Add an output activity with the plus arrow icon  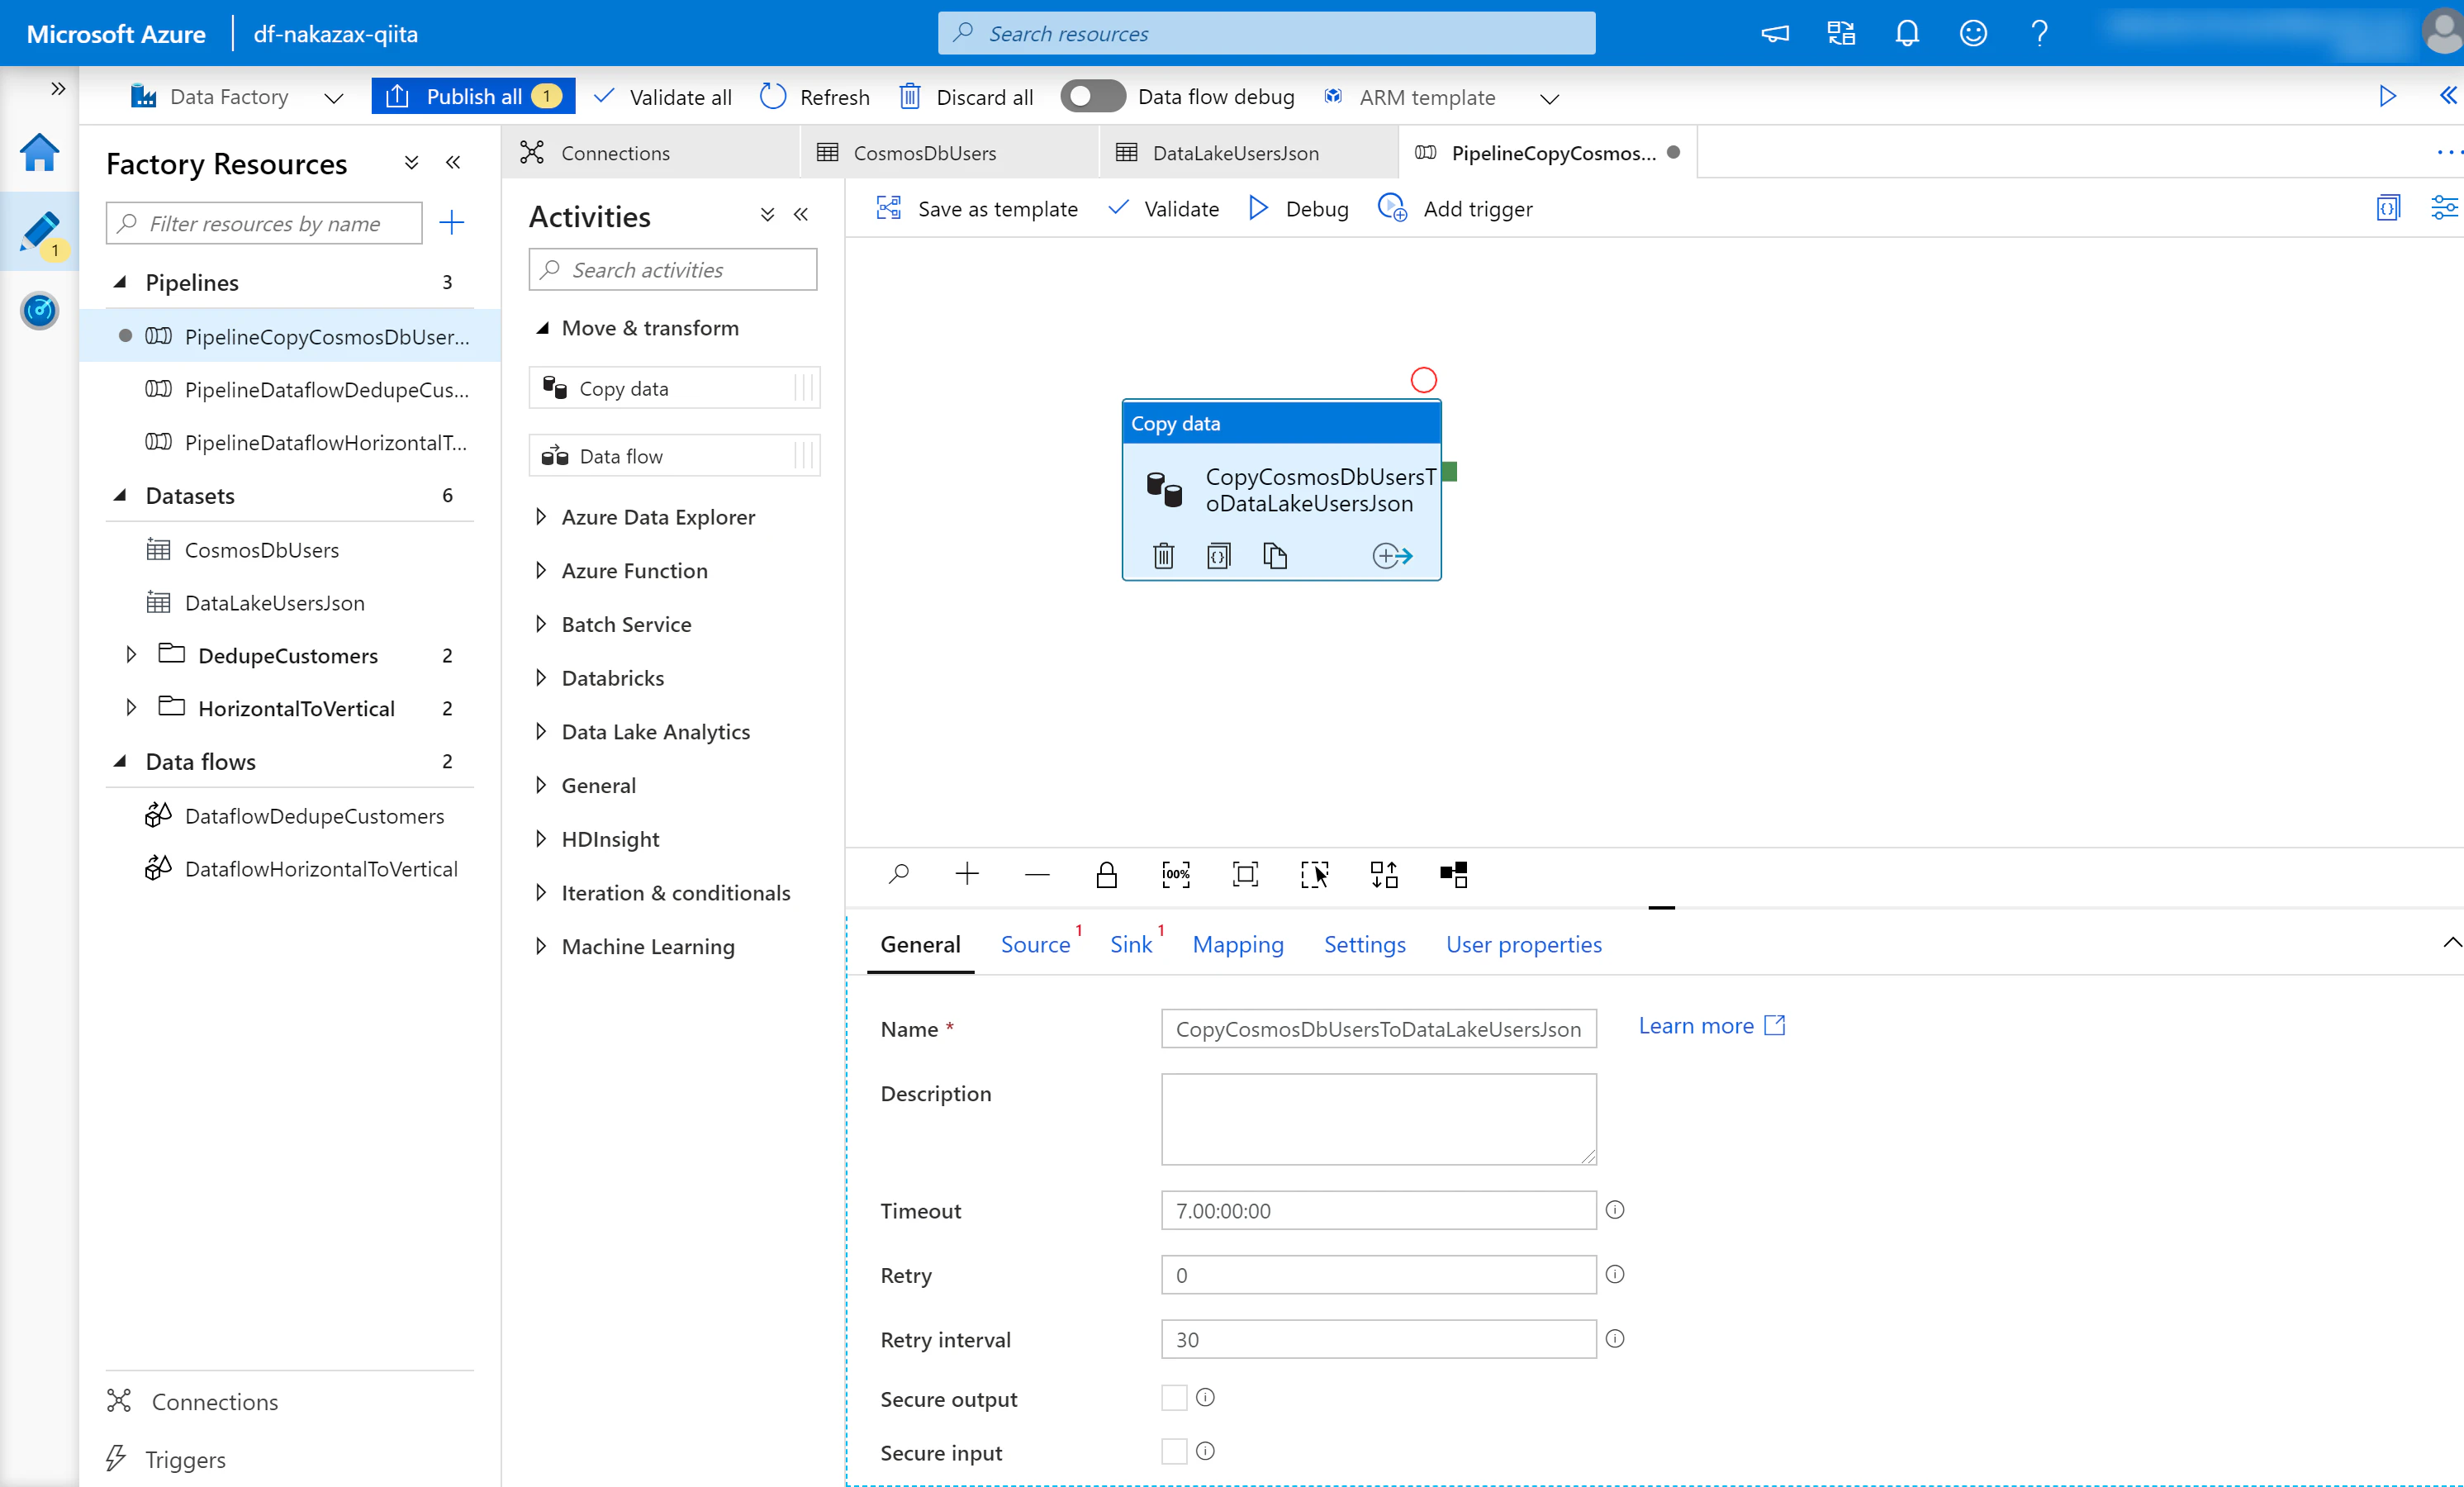coord(1391,555)
